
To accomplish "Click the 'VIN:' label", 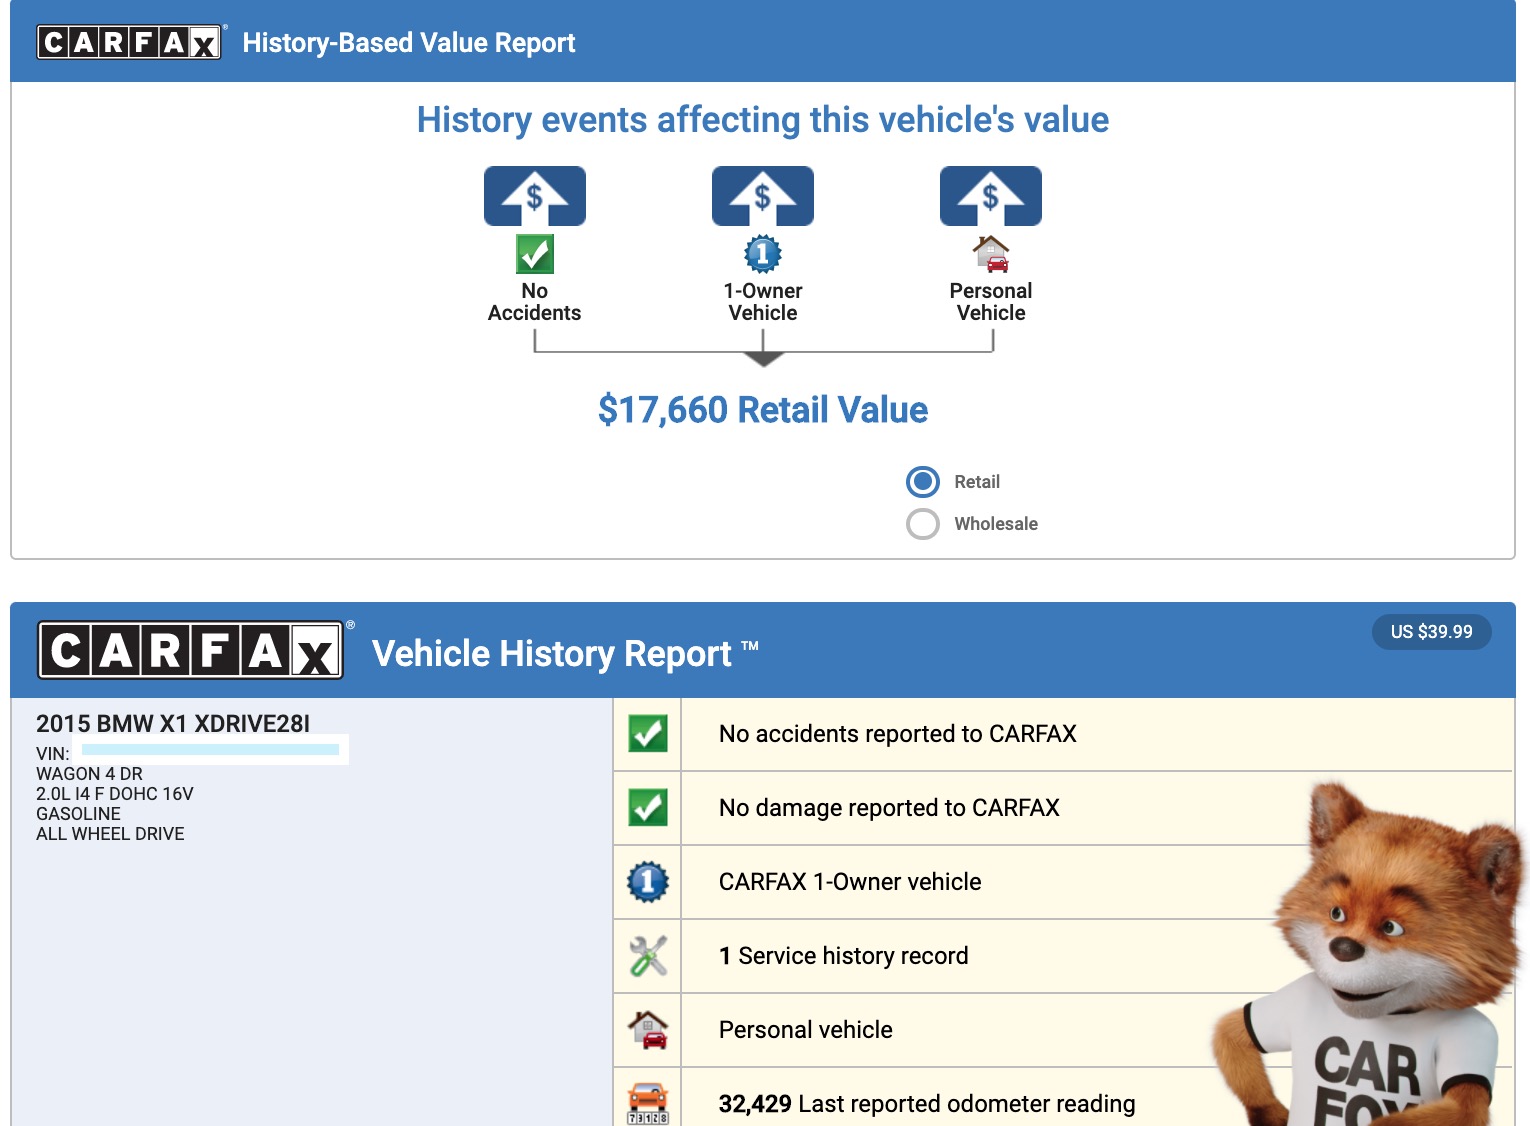I will tap(53, 754).
